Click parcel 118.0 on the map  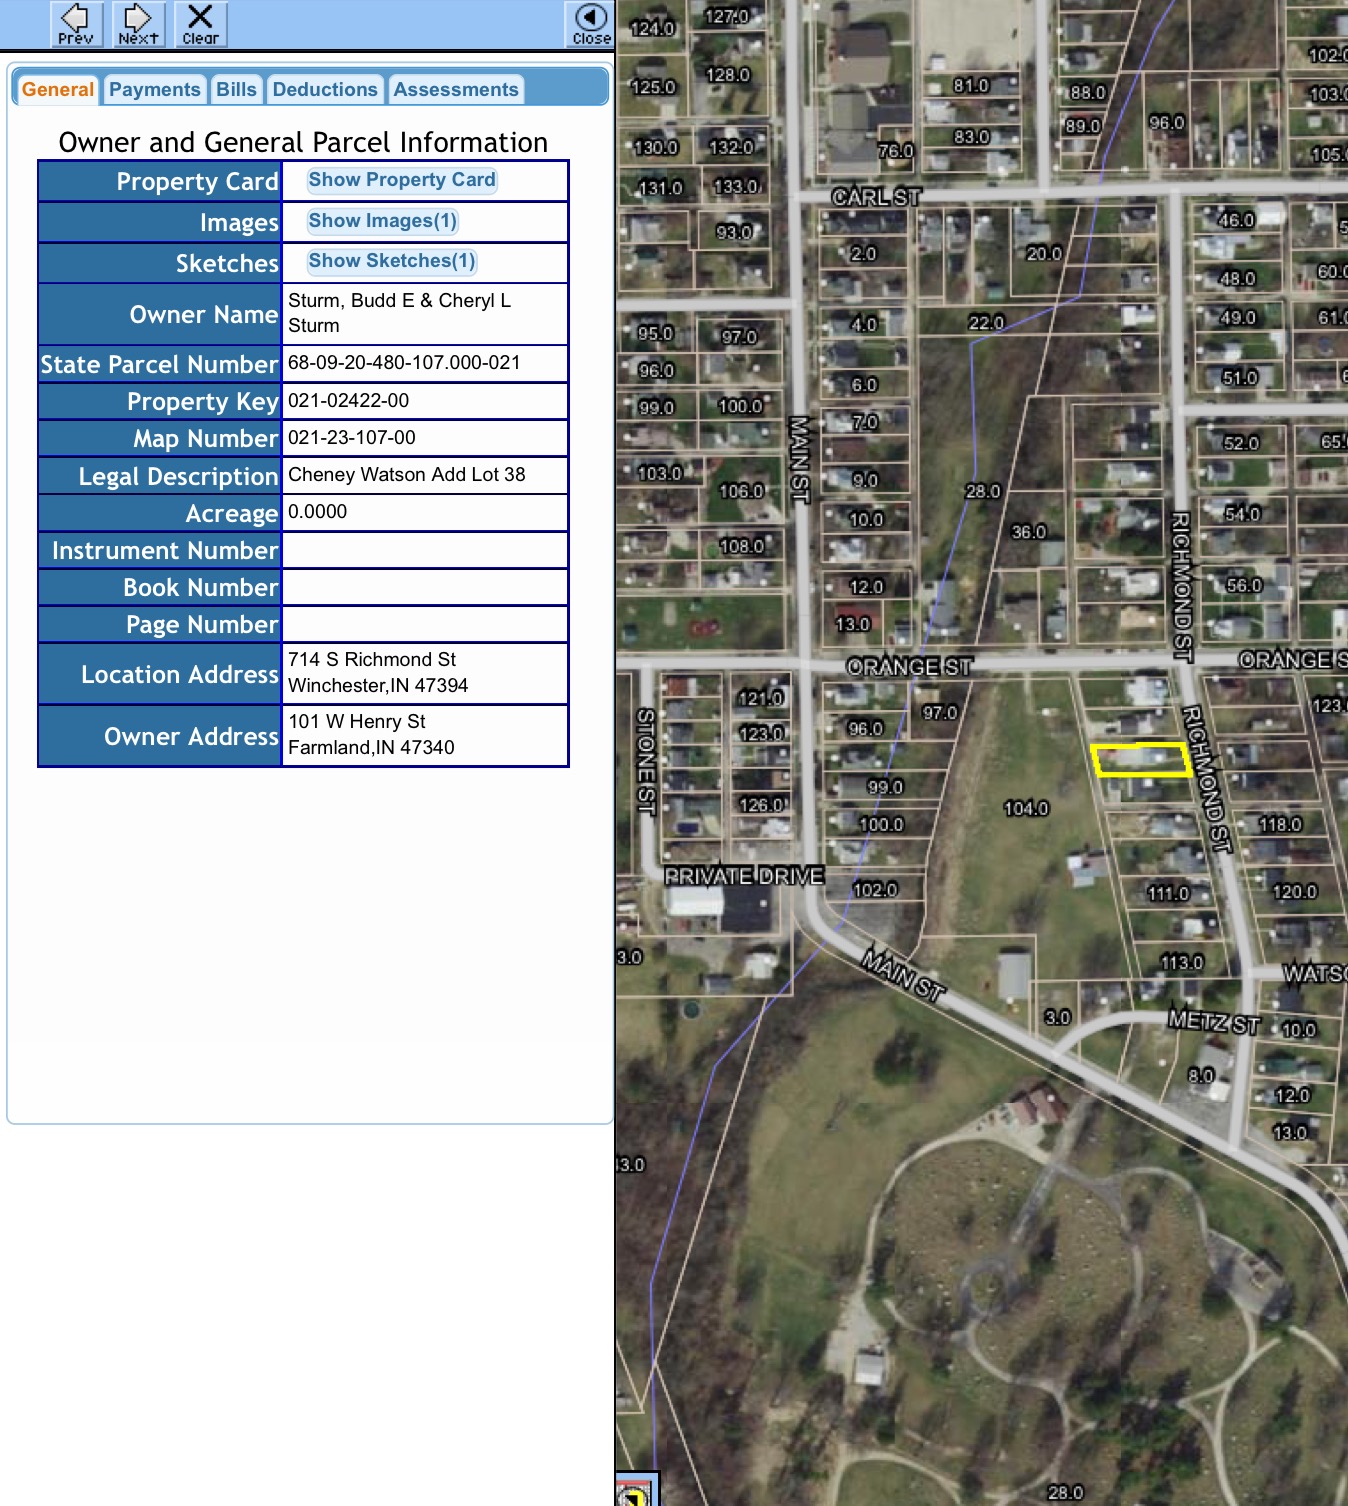(x=1280, y=824)
